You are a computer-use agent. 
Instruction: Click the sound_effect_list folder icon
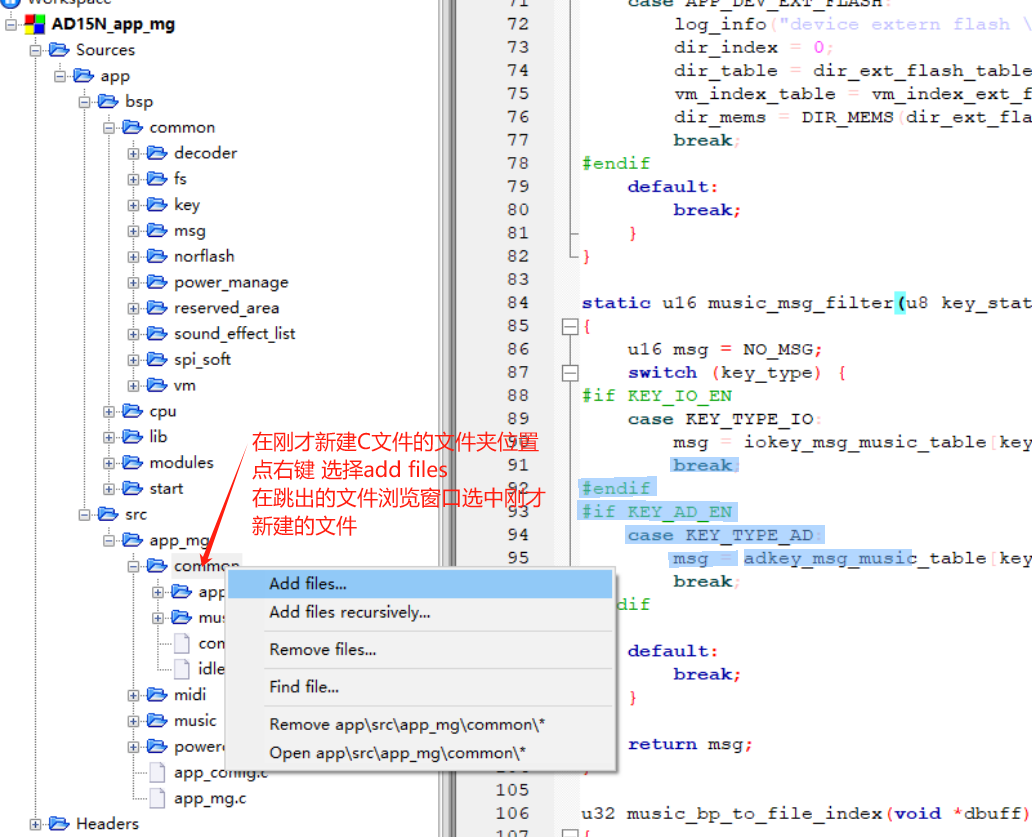coord(157,334)
